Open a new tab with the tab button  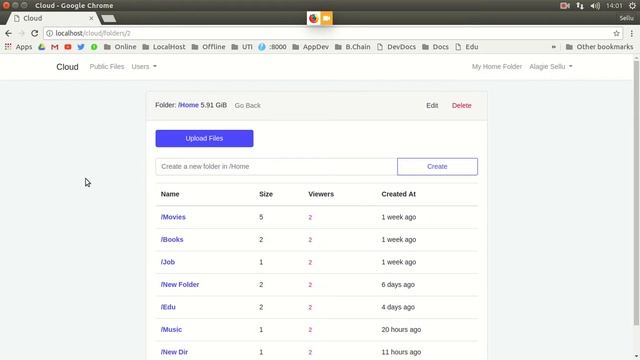pos(108,18)
